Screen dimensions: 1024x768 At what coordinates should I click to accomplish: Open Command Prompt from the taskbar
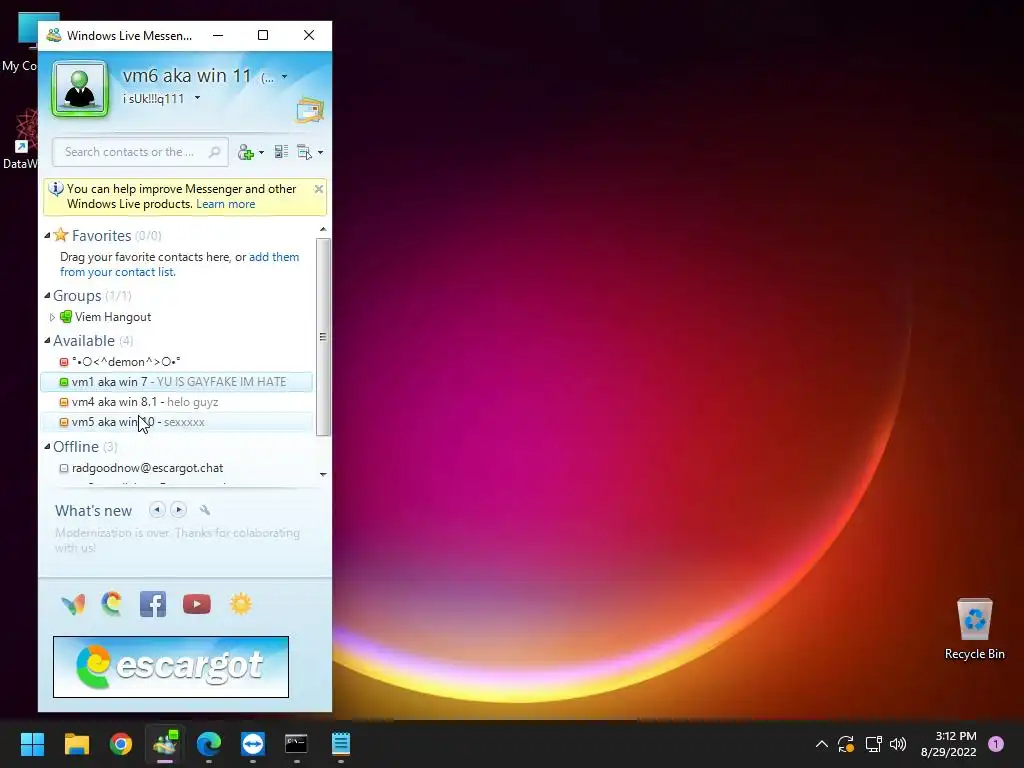click(296, 744)
